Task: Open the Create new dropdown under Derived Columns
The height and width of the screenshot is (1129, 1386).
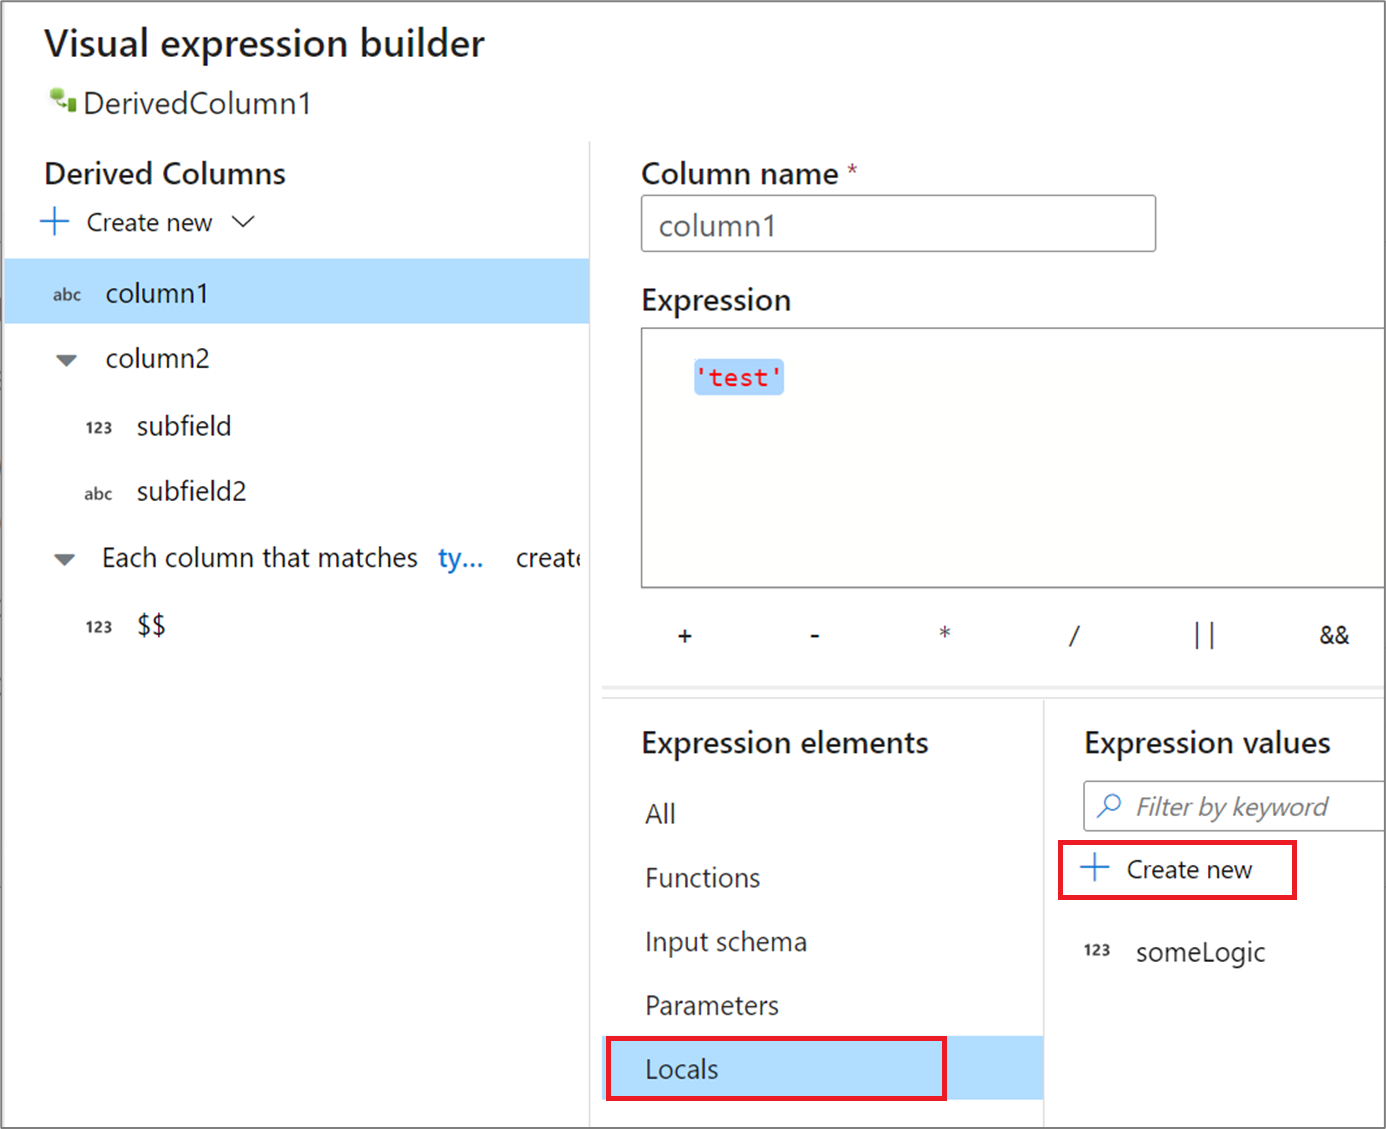Action: (243, 222)
